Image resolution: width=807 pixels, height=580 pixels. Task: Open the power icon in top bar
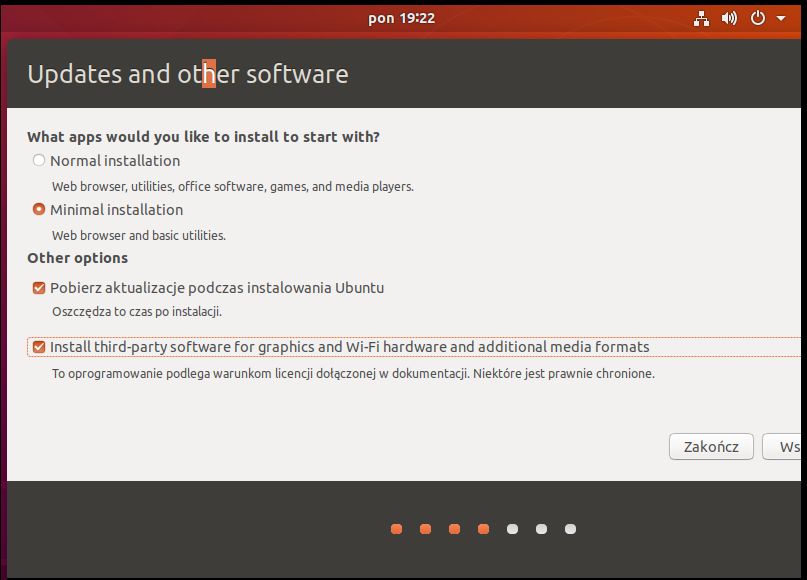(x=758, y=19)
